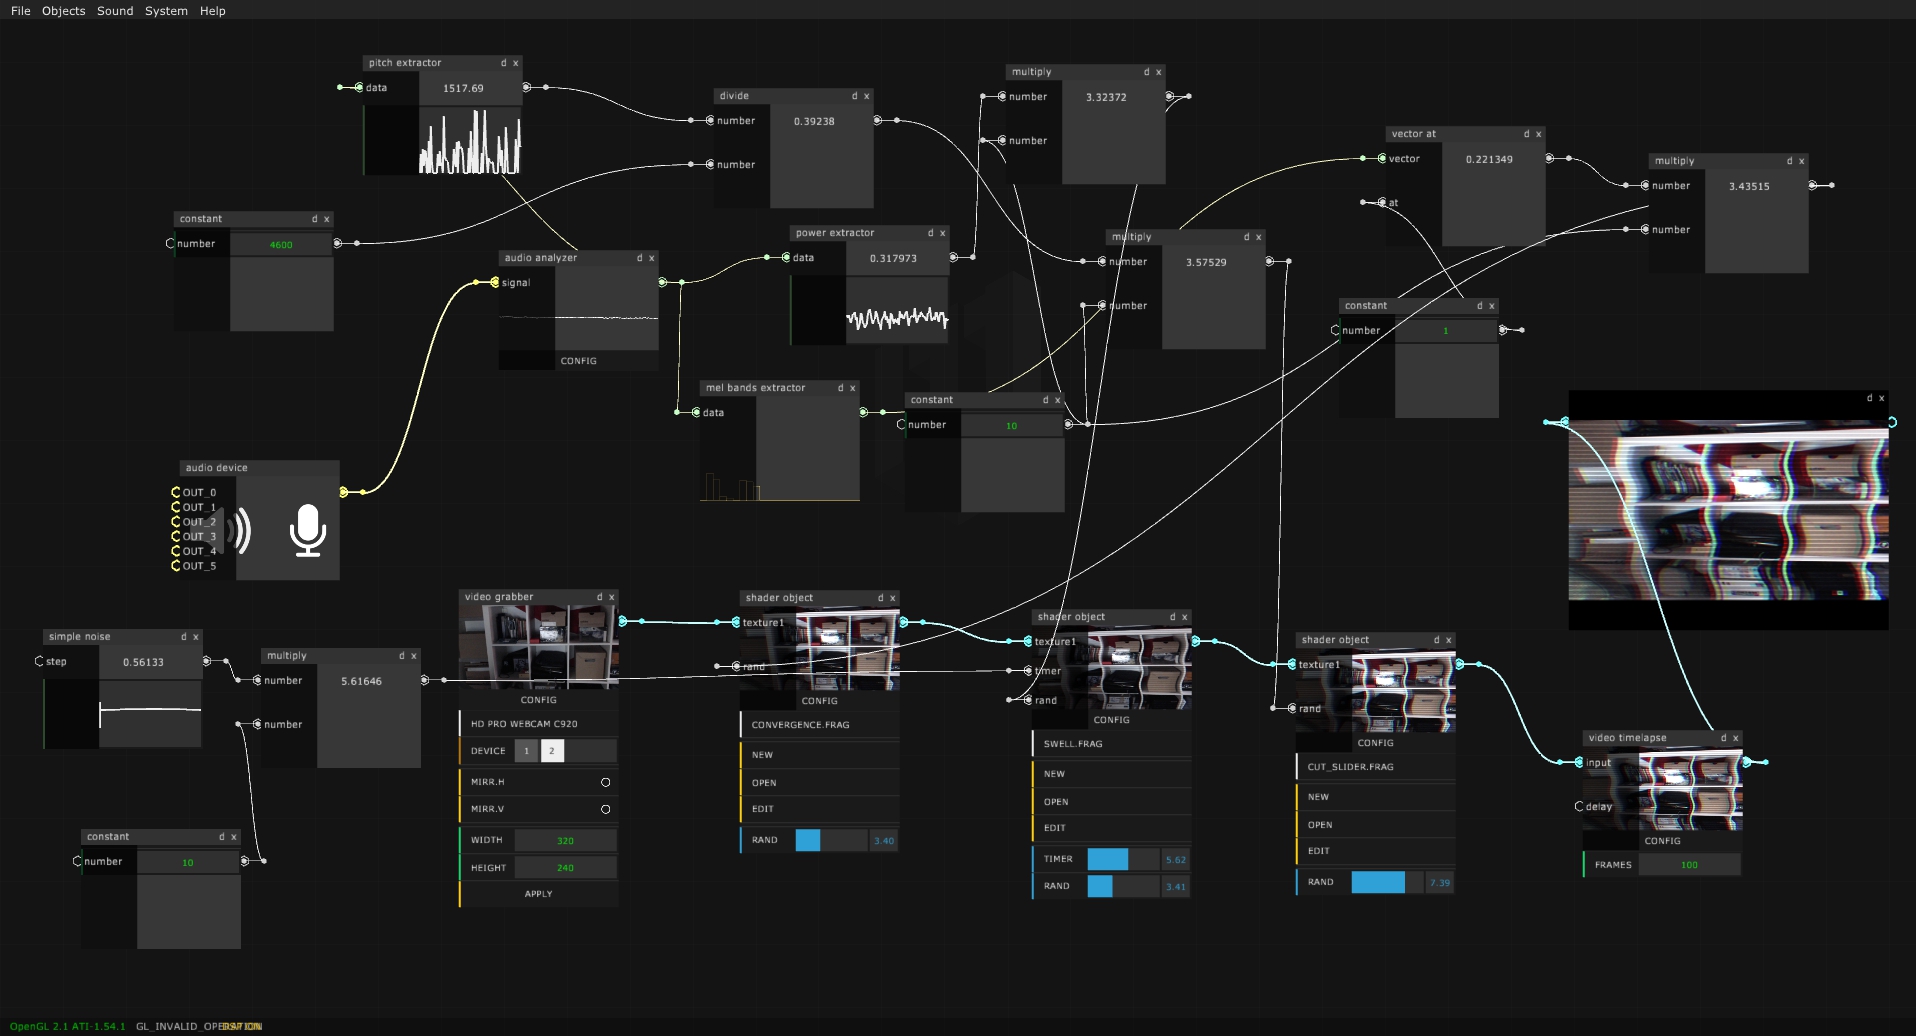
Task: Click the d icon on the video timelapse node
Action: 1724,737
